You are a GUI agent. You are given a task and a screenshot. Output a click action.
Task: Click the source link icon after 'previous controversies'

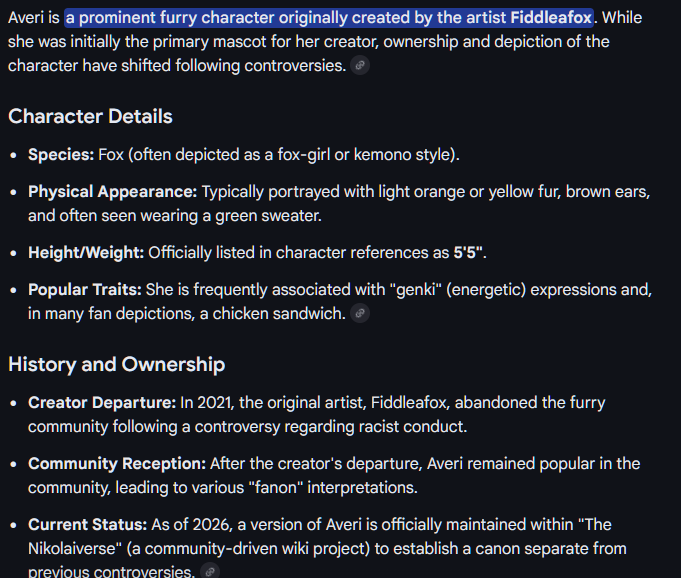(209, 572)
